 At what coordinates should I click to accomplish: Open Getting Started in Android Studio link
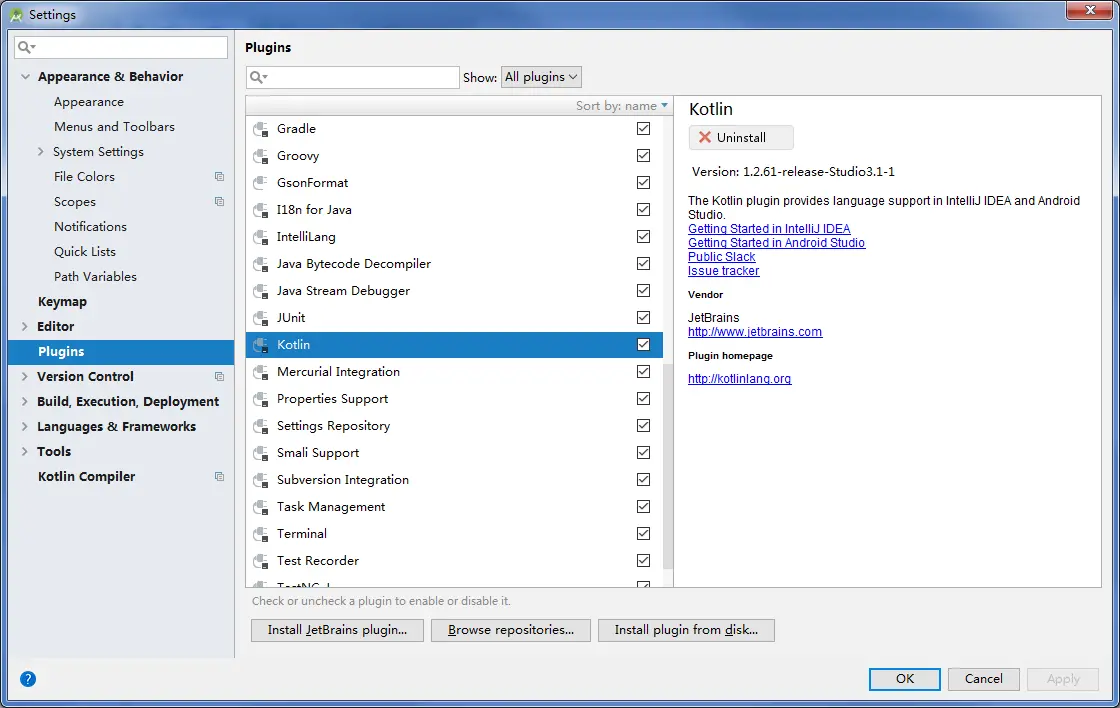tap(776, 243)
